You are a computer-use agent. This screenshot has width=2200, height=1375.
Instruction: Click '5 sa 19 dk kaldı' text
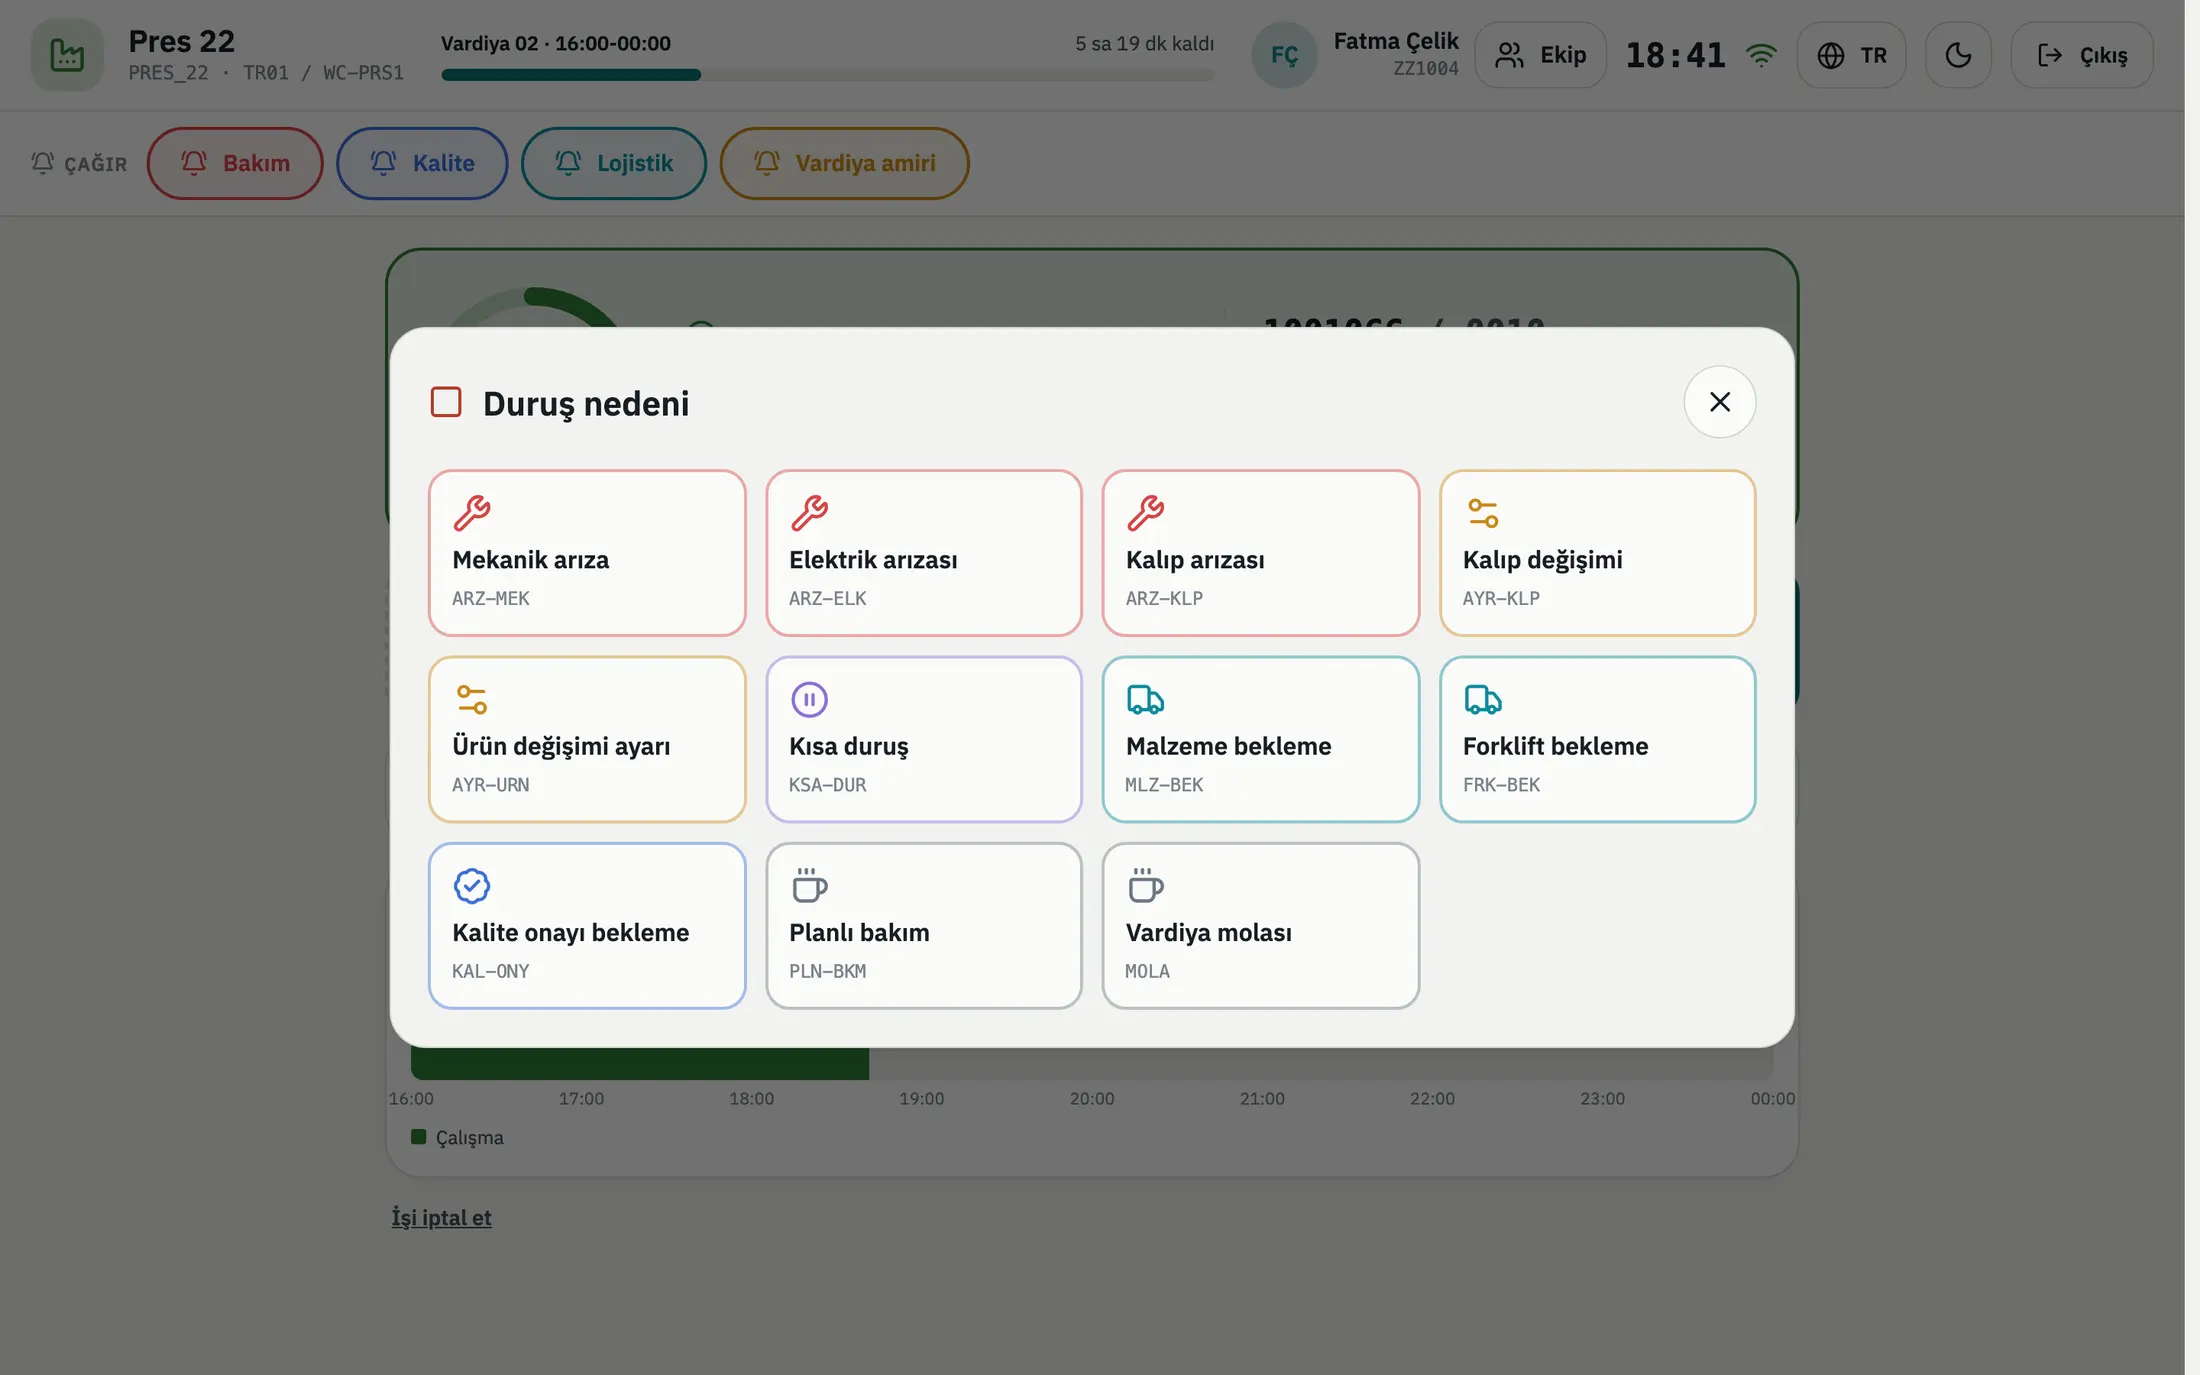pyautogui.click(x=1144, y=43)
